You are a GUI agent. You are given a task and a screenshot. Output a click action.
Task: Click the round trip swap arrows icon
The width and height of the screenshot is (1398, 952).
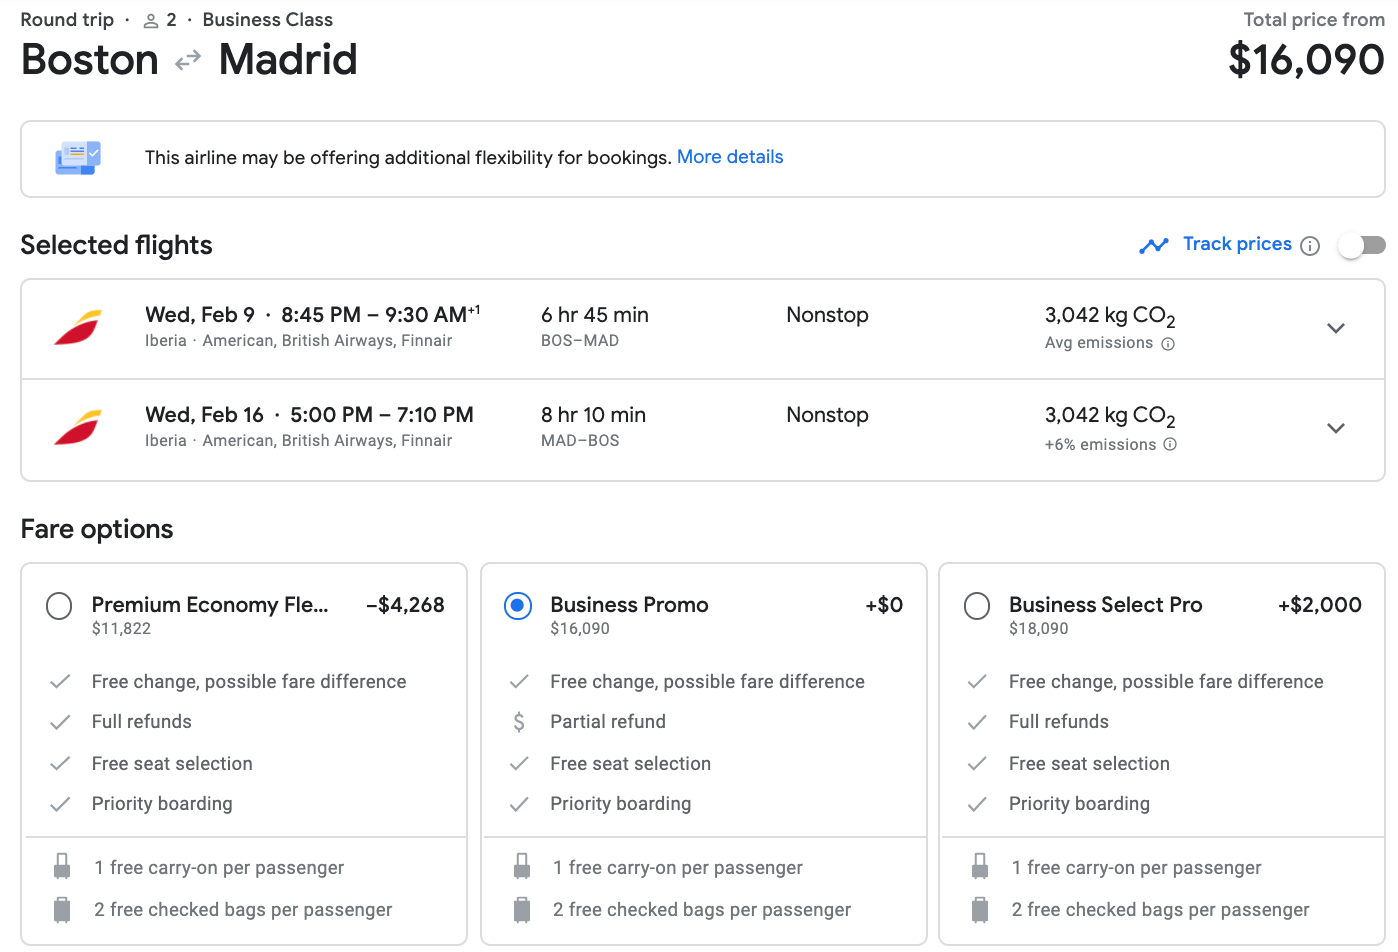click(x=186, y=60)
